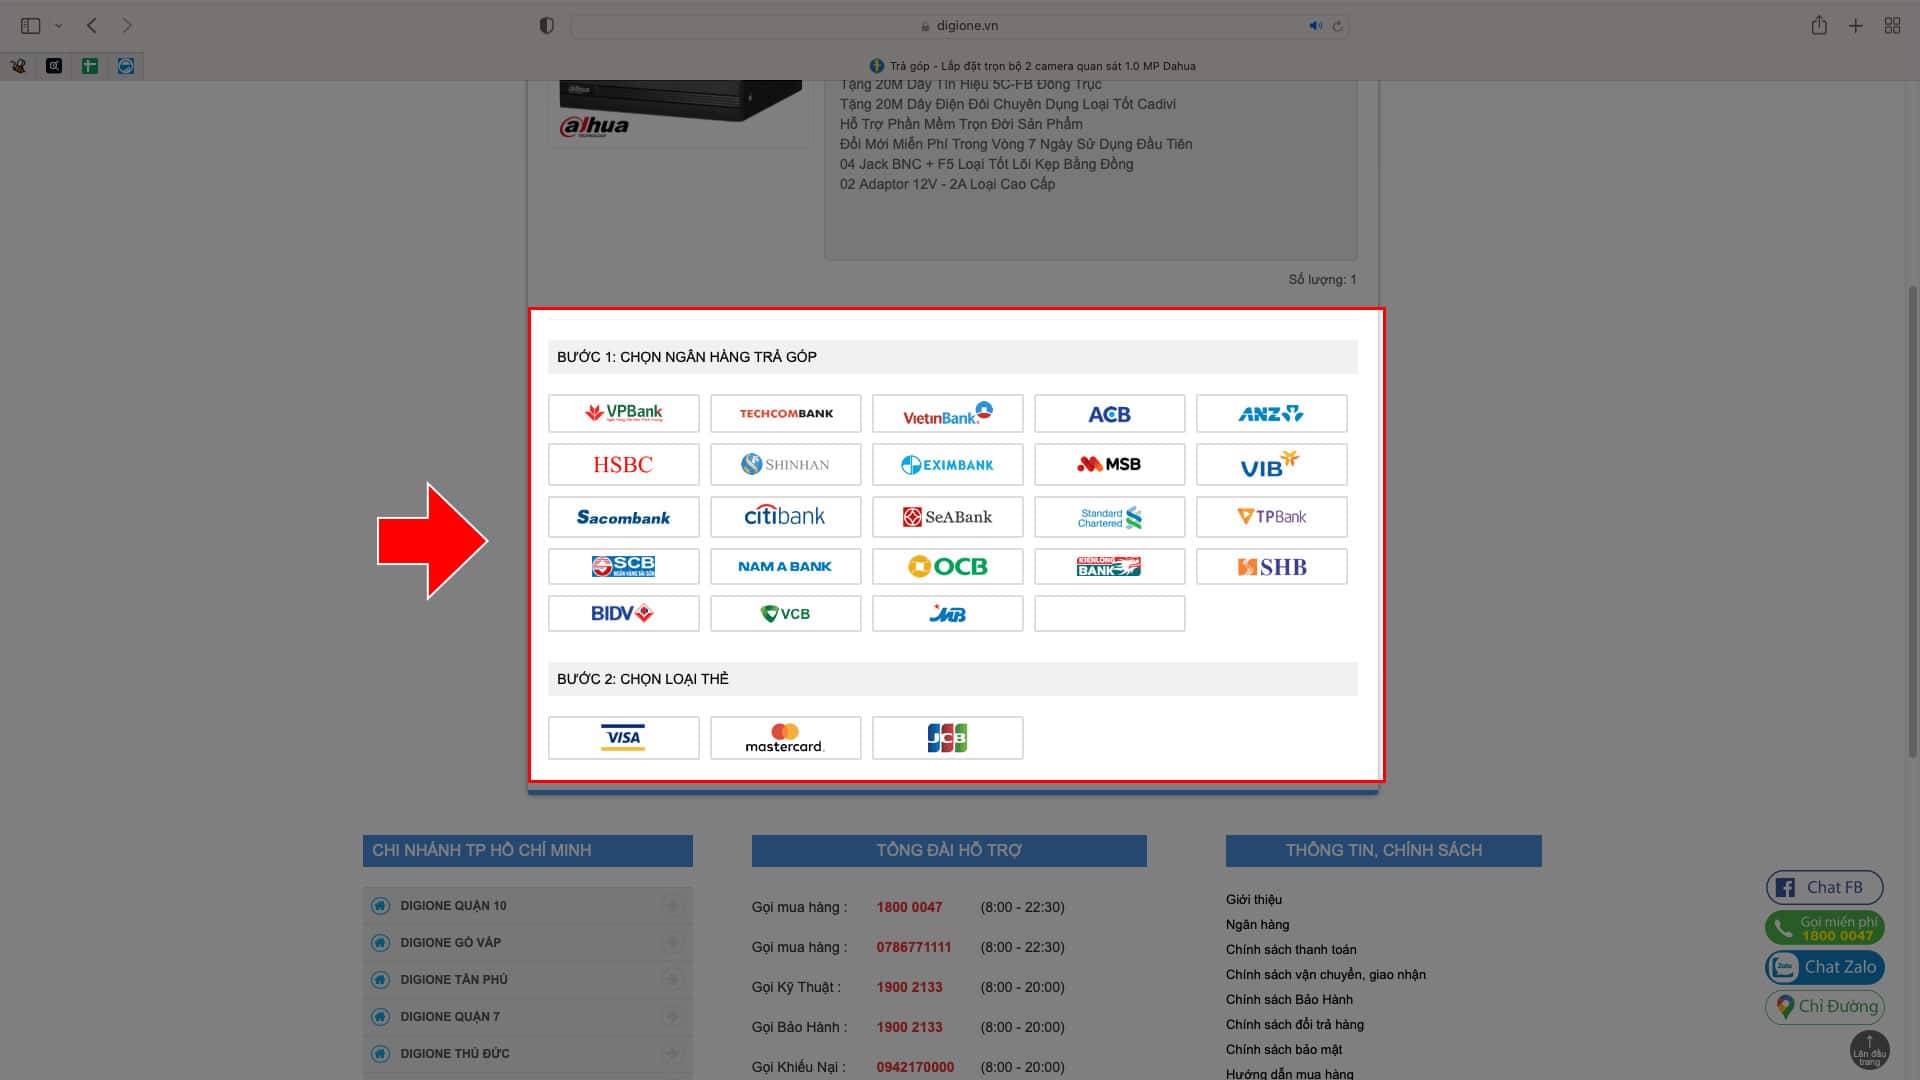Screen dimensions: 1920x1080
Task: Open Chính sách Bảo Hành link
Action: coord(1289,999)
